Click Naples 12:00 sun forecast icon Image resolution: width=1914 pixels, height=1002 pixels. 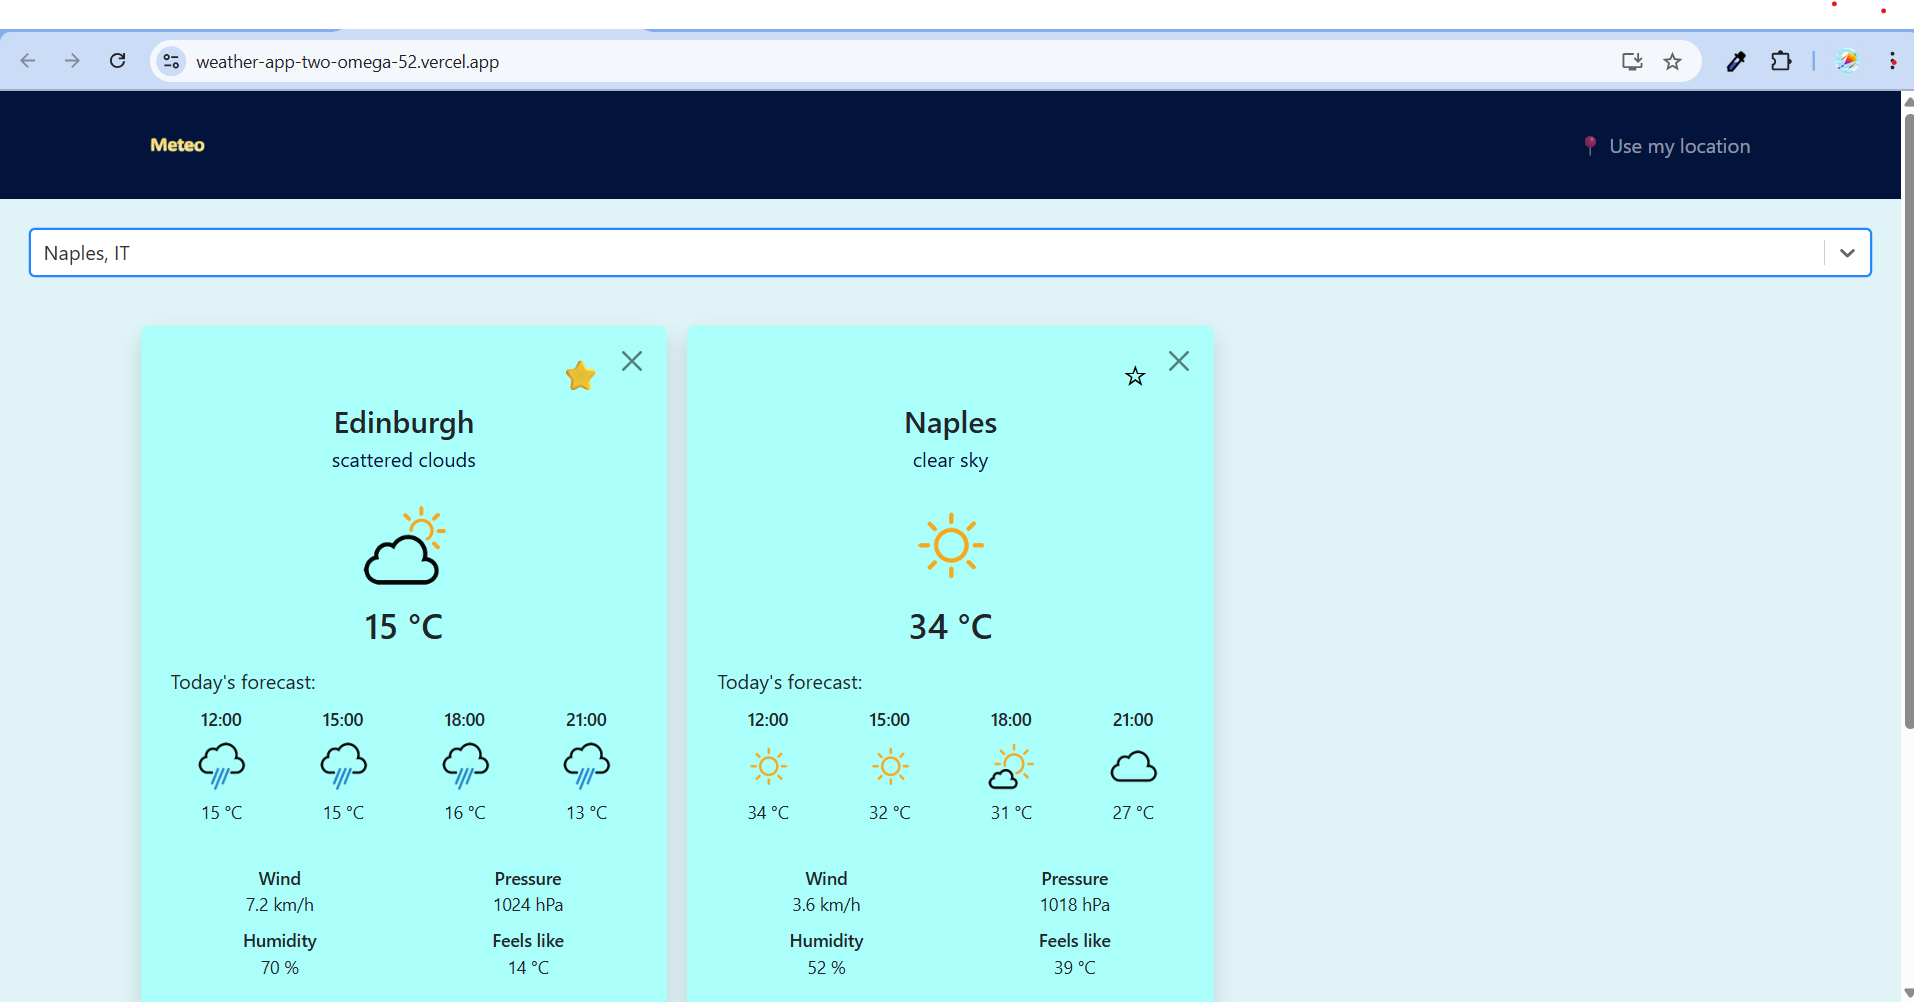(x=768, y=767)
